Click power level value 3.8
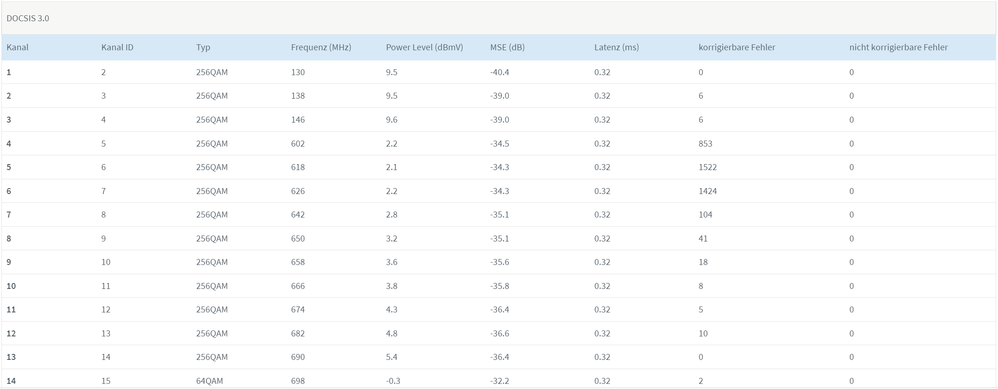Viewport: 998px width, 389px height. tap(391, 286)
